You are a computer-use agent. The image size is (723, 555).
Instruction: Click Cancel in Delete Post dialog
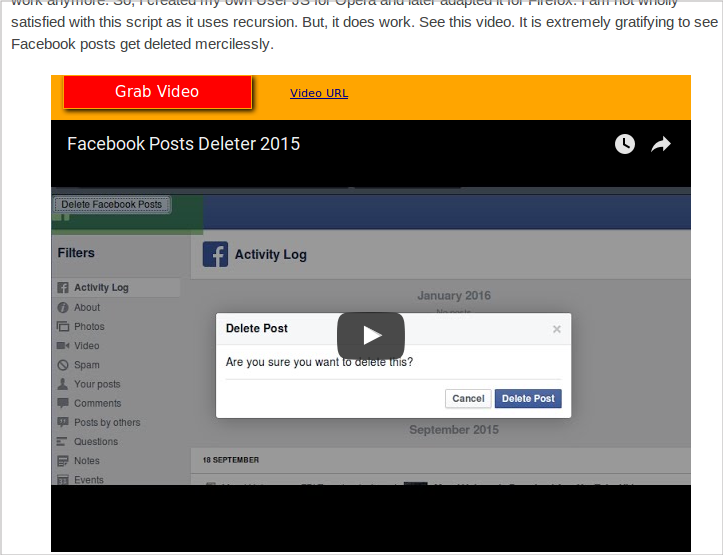pos(468,399)
